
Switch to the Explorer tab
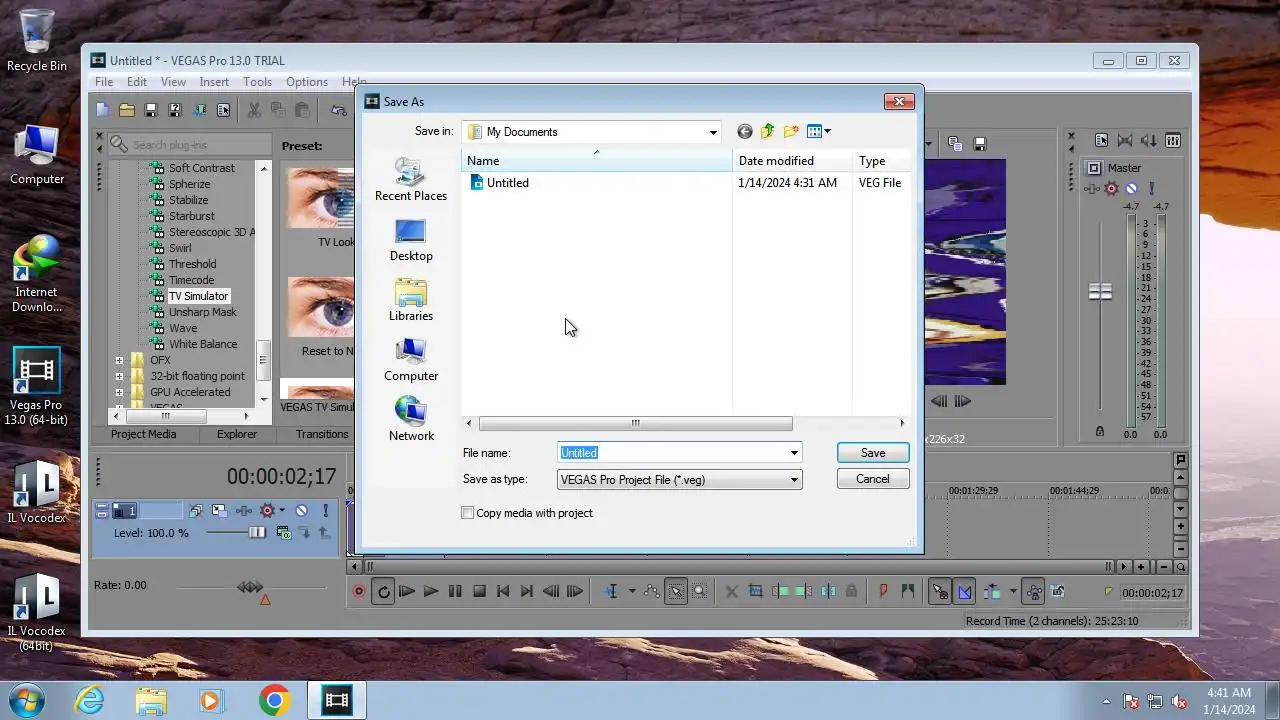pyautogui.click(x=237, y=434)
